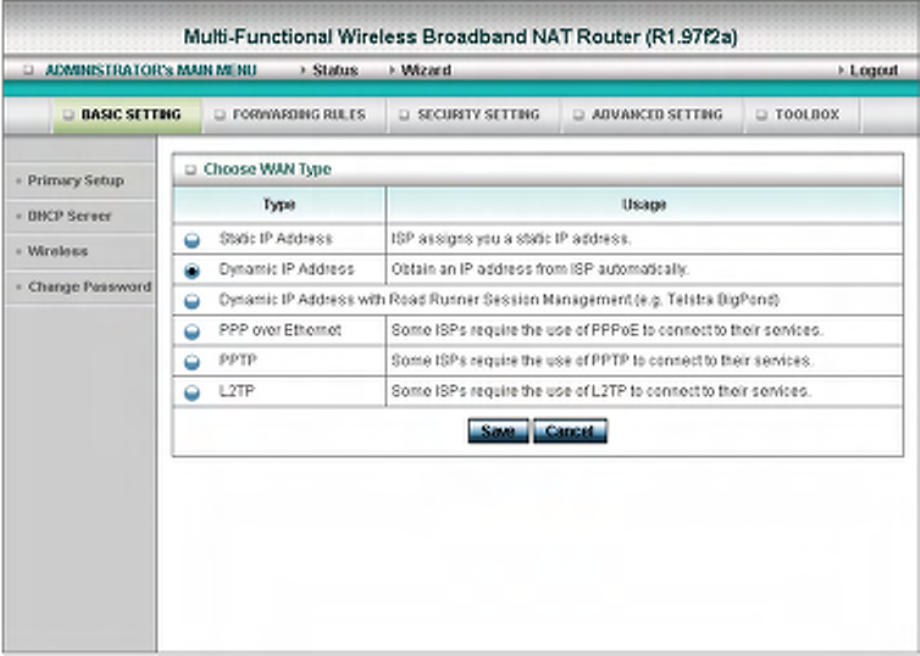Open Change Password in the sidebar
The image size is (920, 656).
pyautogui.click(x=90, y=287)
